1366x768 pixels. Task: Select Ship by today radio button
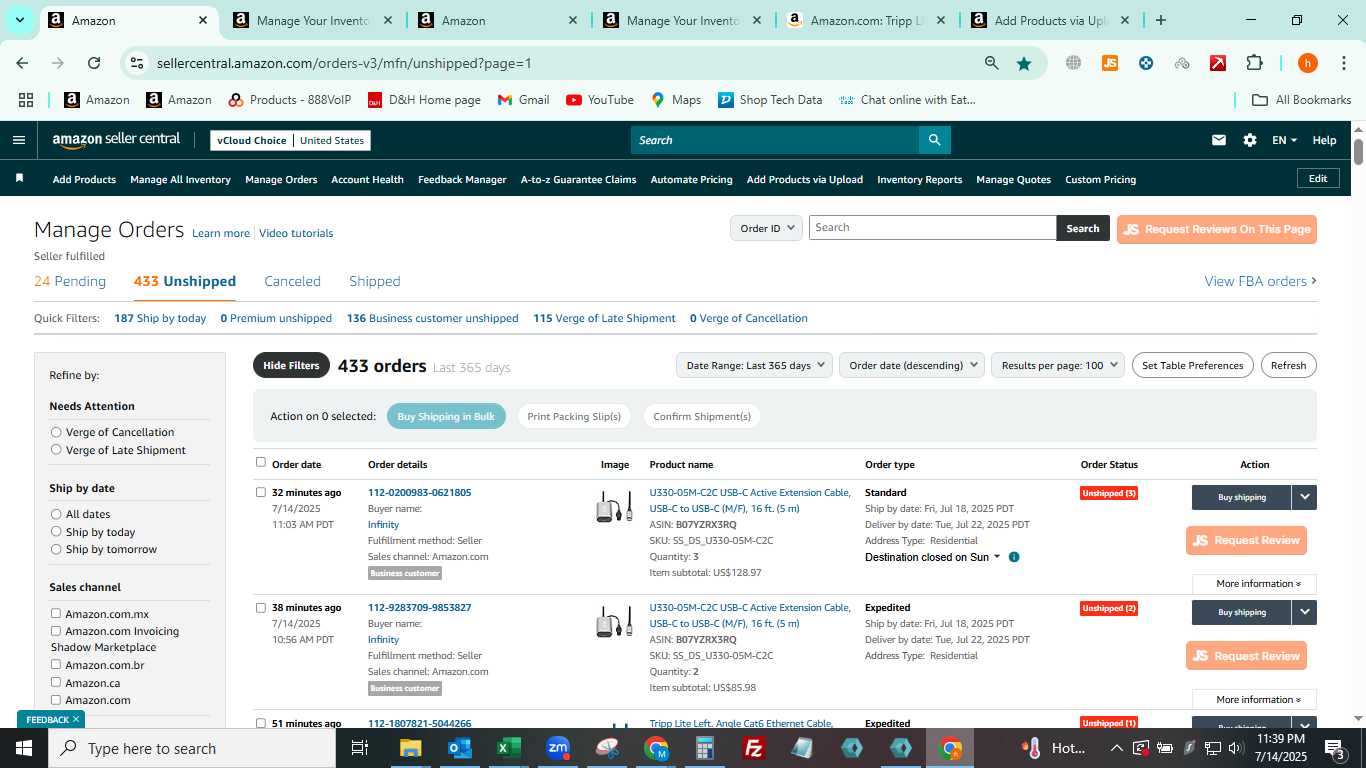click(x=56, y=532)
